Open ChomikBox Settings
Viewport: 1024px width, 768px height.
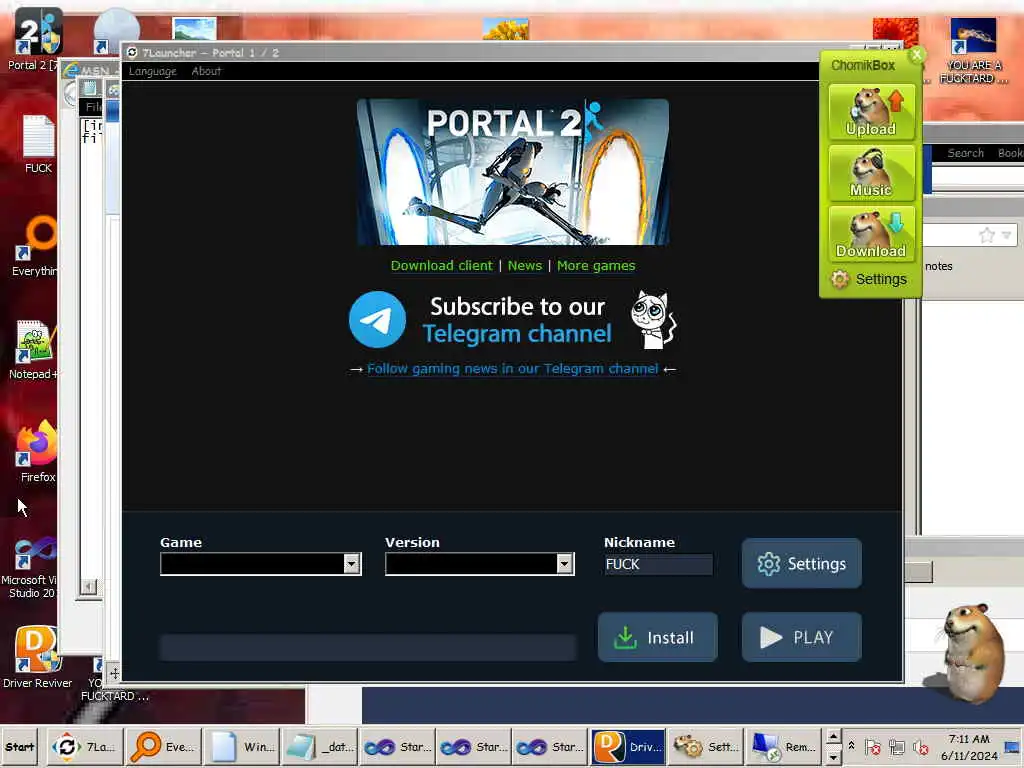869,280
